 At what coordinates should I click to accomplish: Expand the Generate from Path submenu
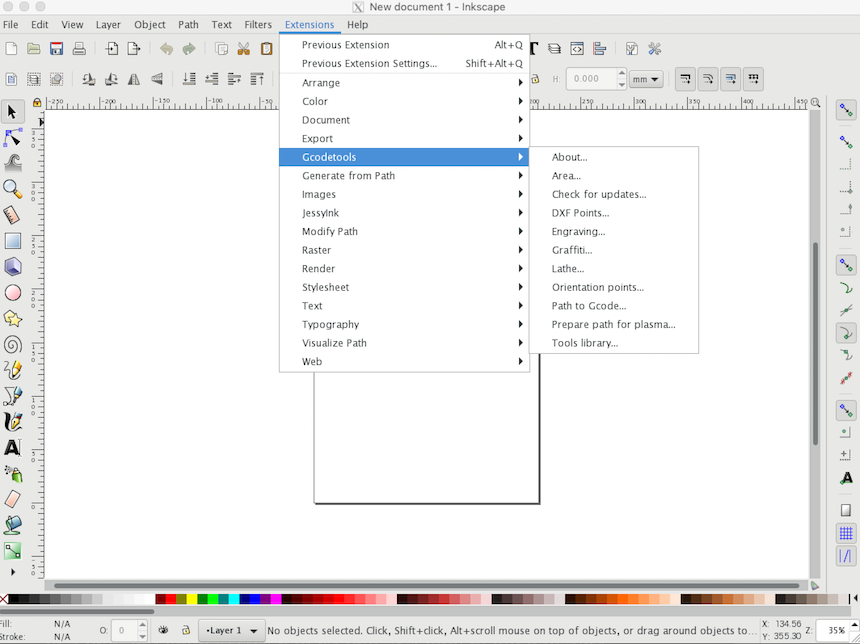[404, 176]
